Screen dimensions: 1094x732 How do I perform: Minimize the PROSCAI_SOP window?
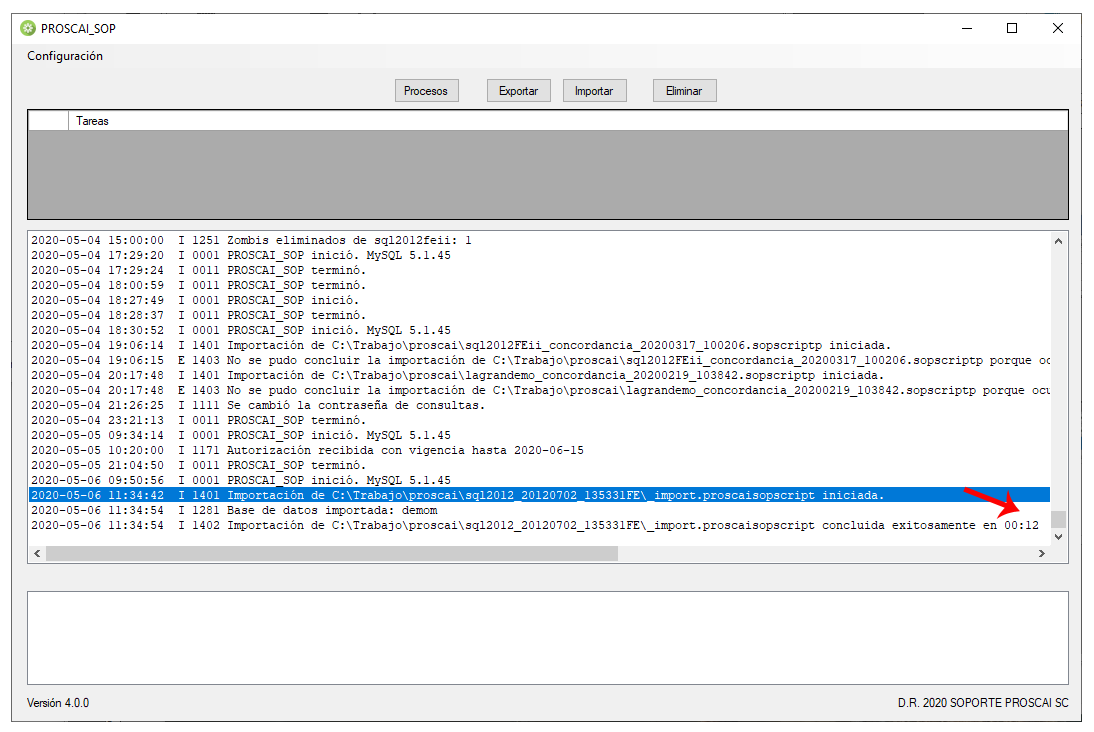tap(967, 28)
